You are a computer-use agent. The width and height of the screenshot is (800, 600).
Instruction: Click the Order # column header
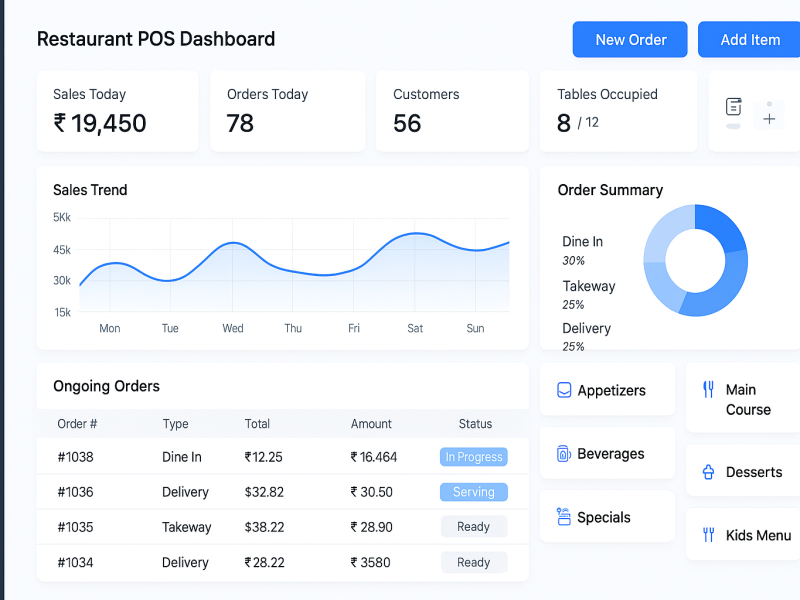(77, 424)
